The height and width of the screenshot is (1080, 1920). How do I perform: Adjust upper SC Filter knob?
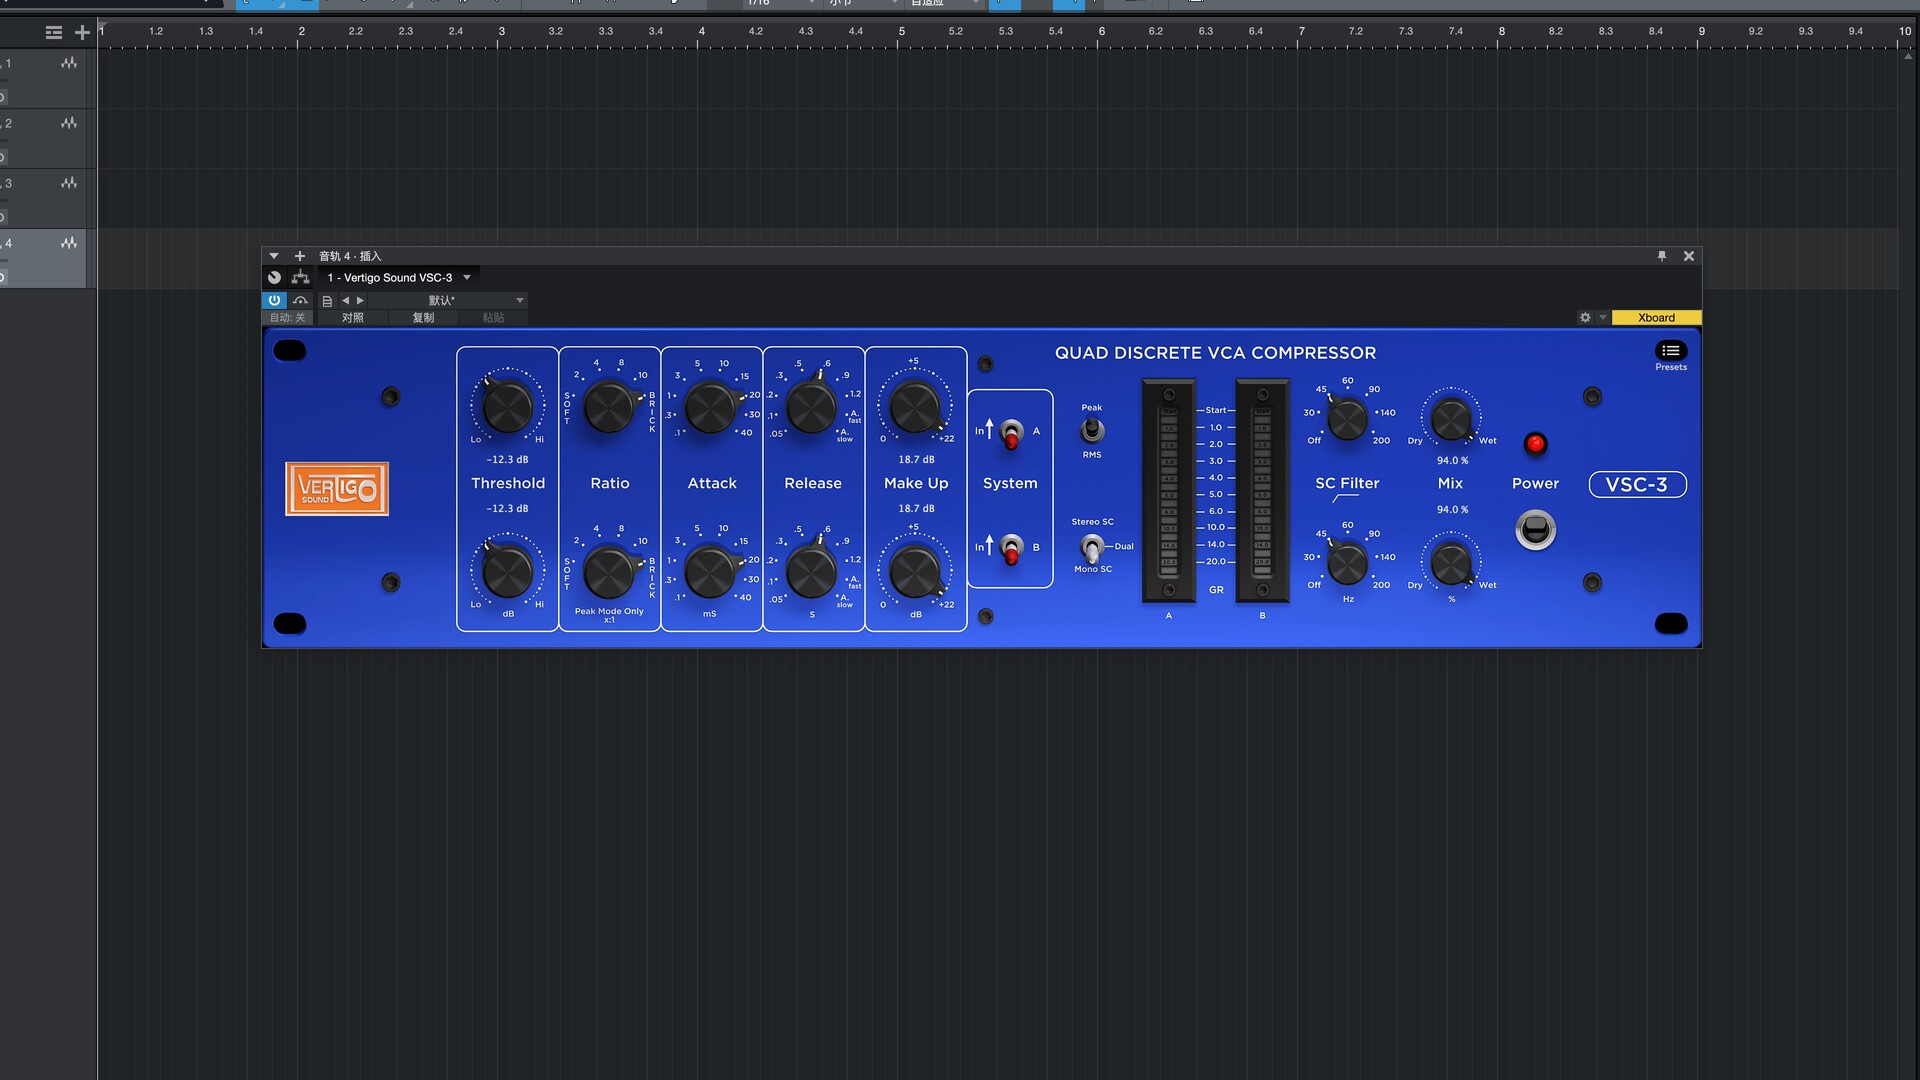[x=1347, y=419]
